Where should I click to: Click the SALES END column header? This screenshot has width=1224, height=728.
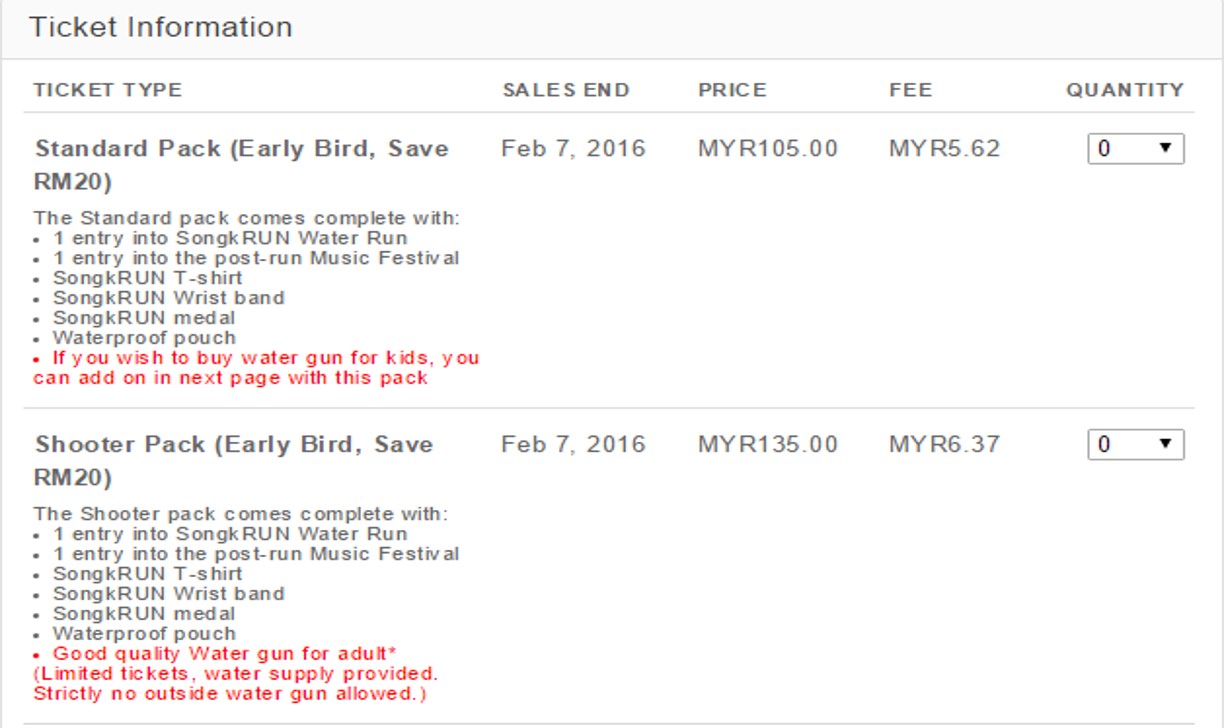(x=566, y=90)
